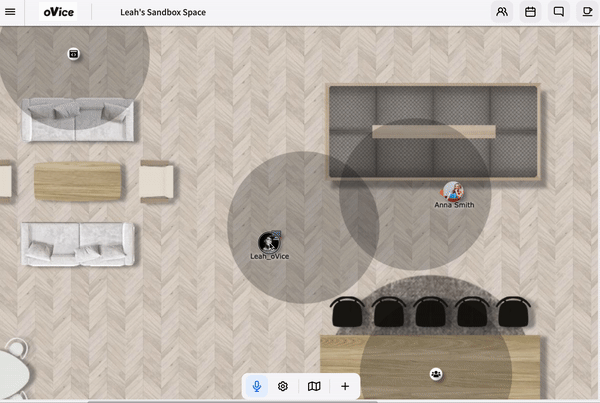Click the Anna Smith name label
This screenshot has width=600, height=403.
click(x=454, y=205)
